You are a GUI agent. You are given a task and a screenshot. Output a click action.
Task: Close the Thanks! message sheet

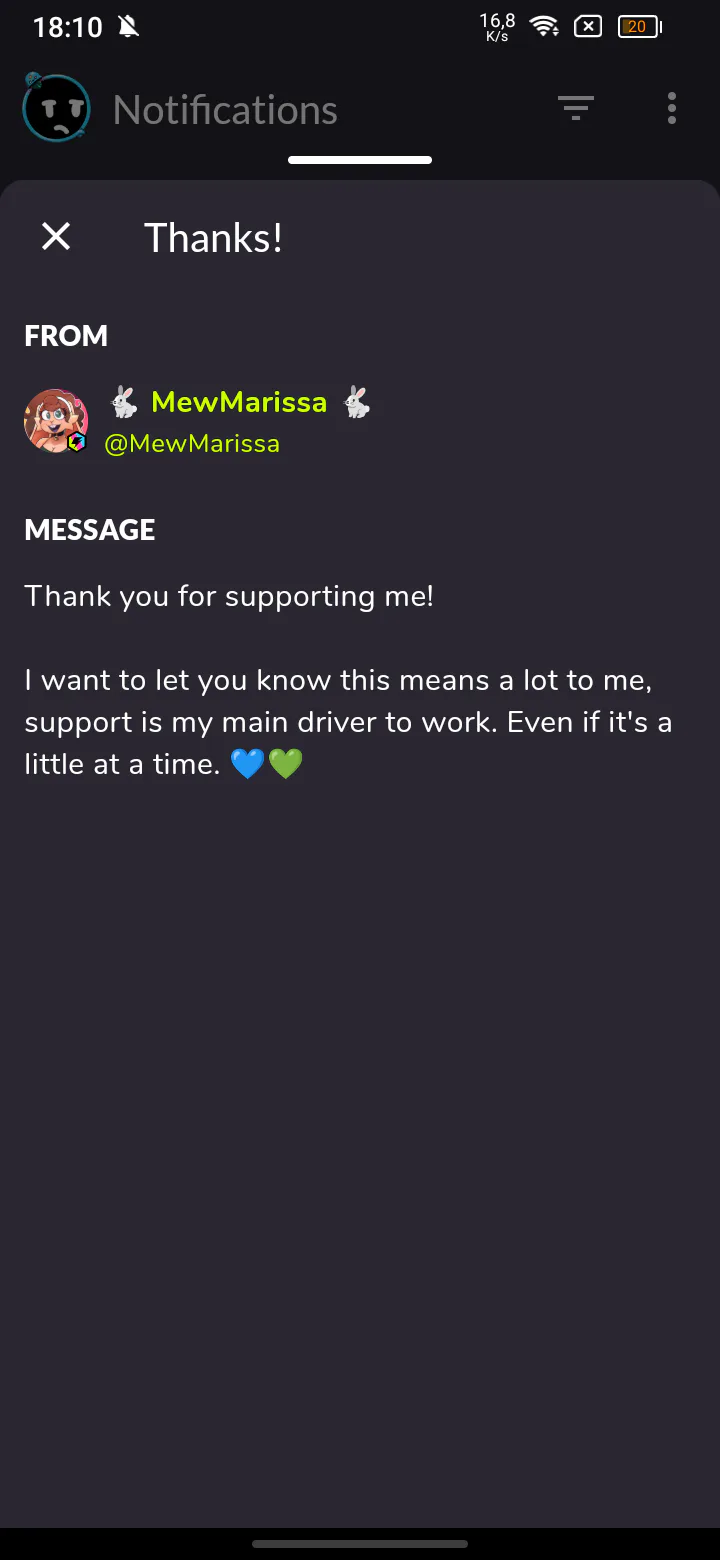click(x=56, y=237)
